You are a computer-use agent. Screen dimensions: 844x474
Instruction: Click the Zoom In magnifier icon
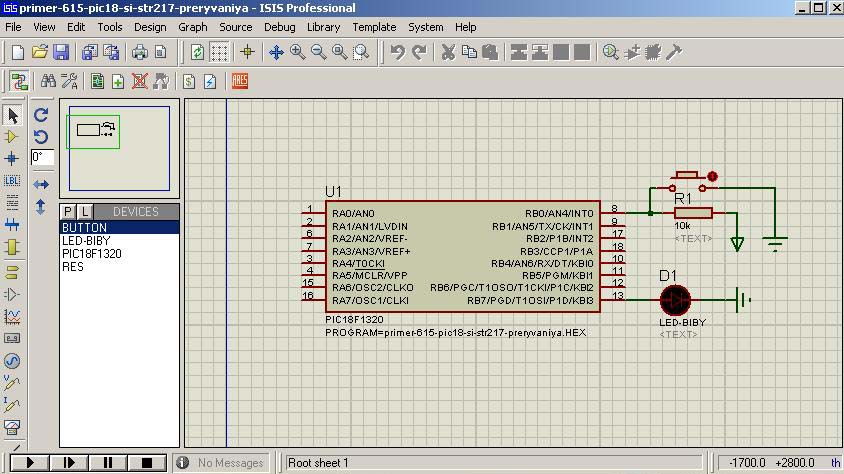pyautogui.click(x=297, y=52)
